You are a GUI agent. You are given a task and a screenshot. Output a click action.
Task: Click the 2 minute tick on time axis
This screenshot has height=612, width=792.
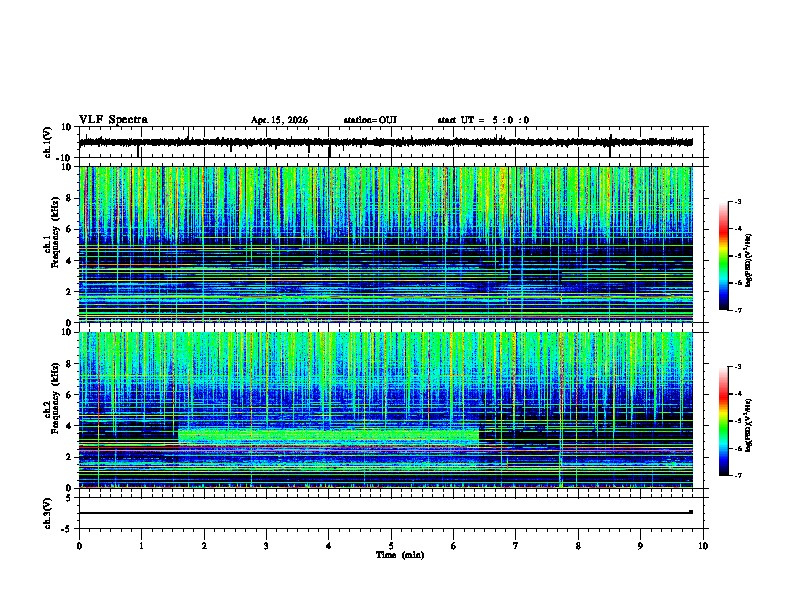point(204,546)
